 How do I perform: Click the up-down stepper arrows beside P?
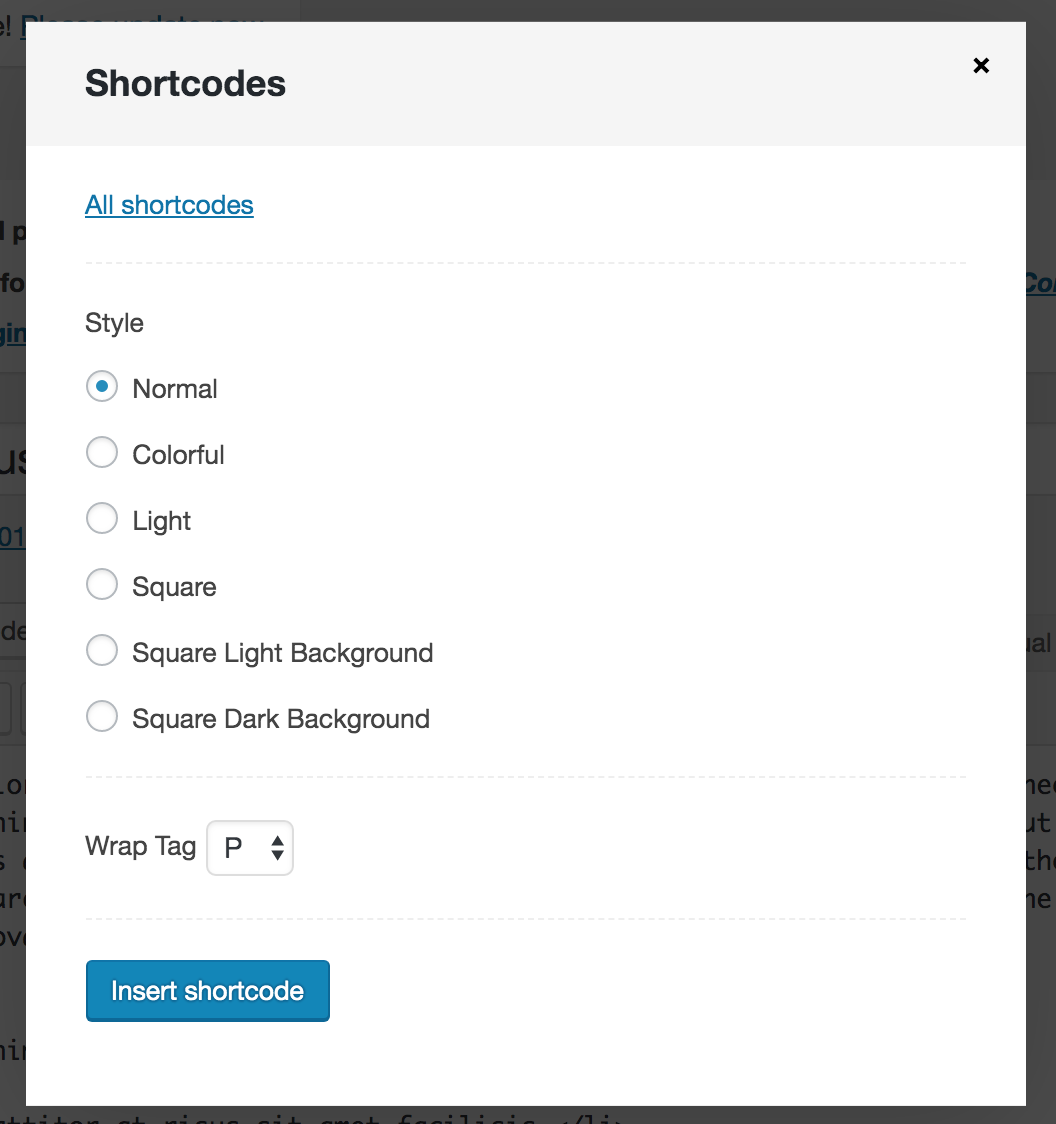pos(277,847)
